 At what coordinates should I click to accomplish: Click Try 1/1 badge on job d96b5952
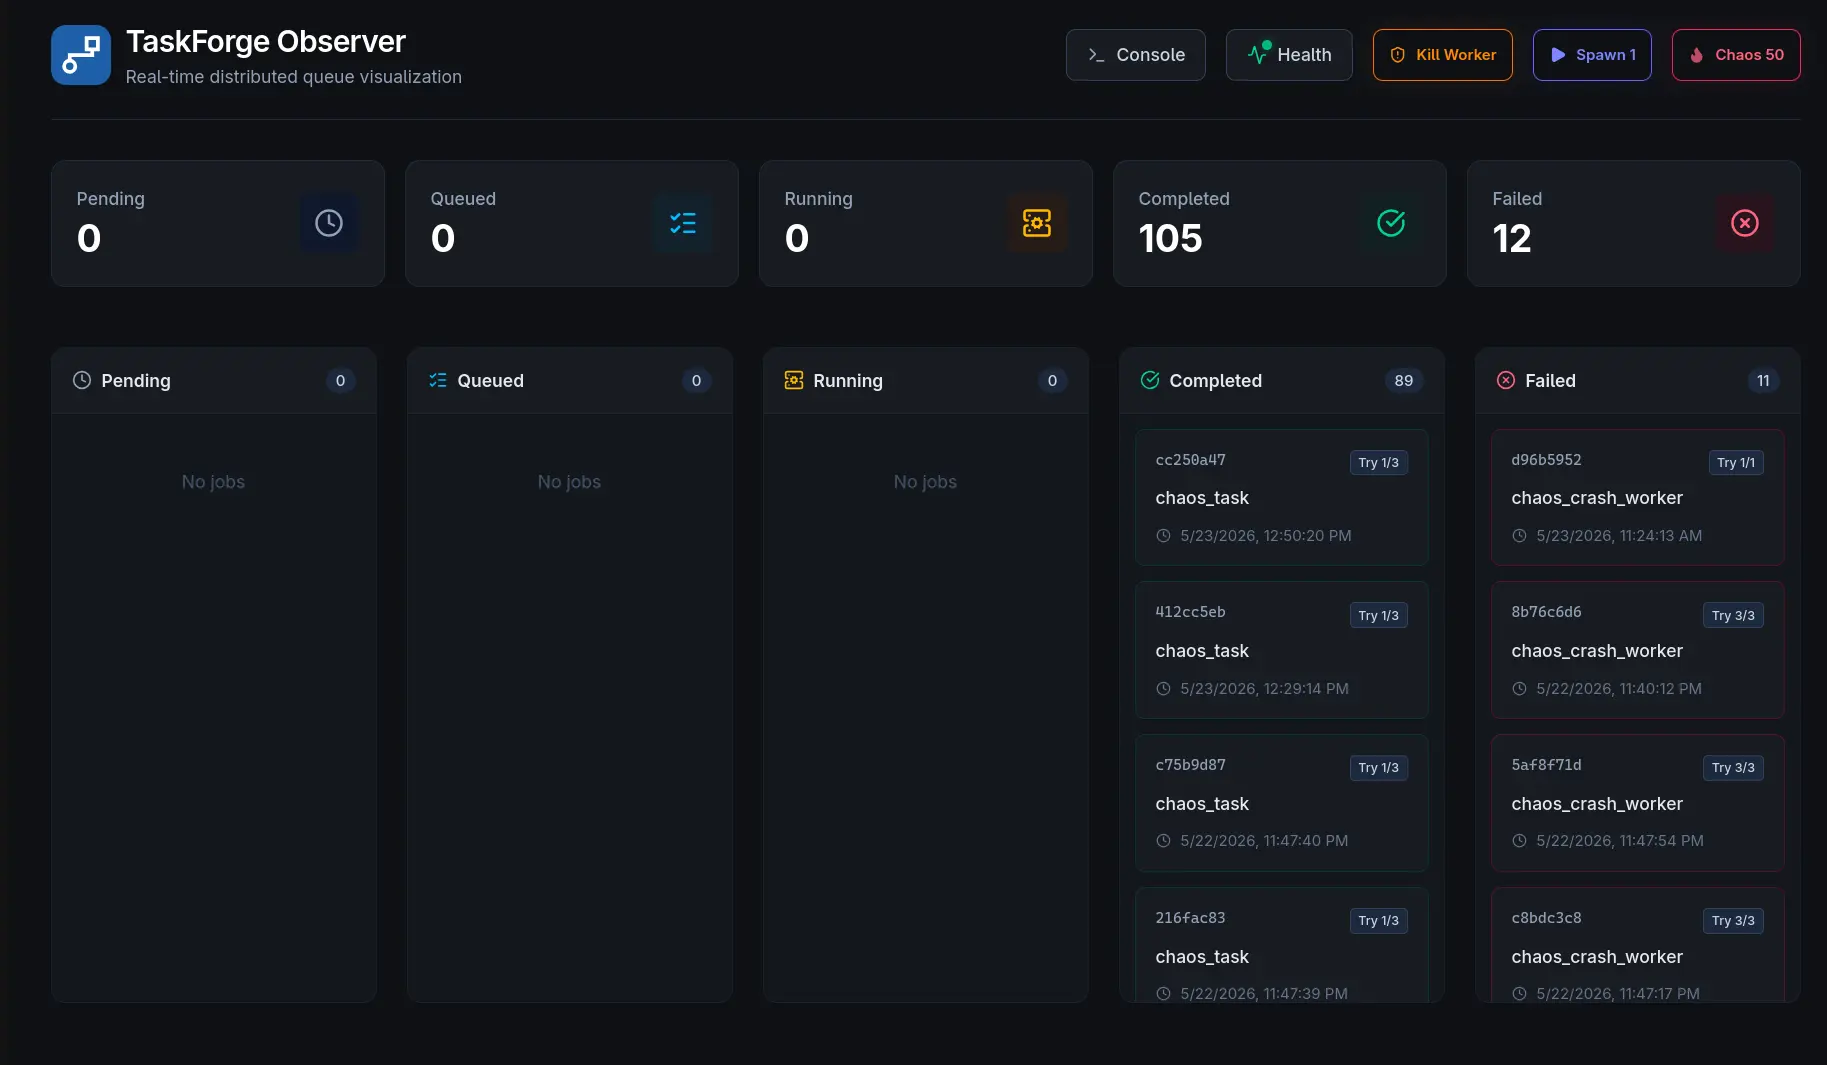[1736, 463]
